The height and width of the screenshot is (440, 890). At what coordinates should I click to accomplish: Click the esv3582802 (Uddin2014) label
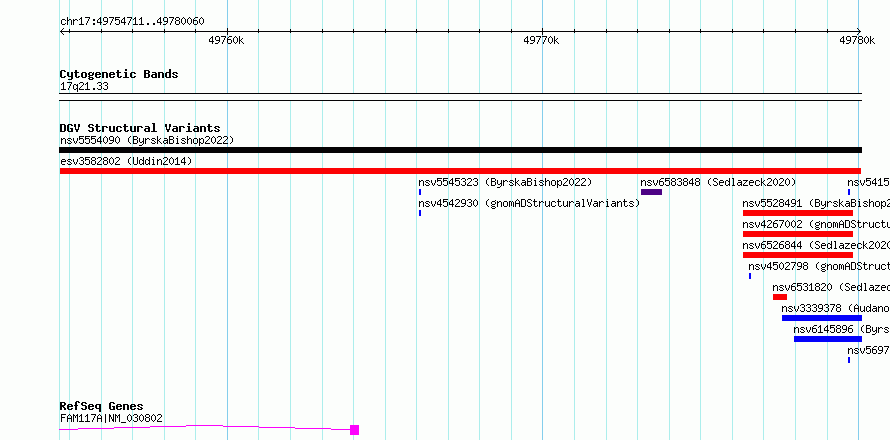(x=126, y=161)
